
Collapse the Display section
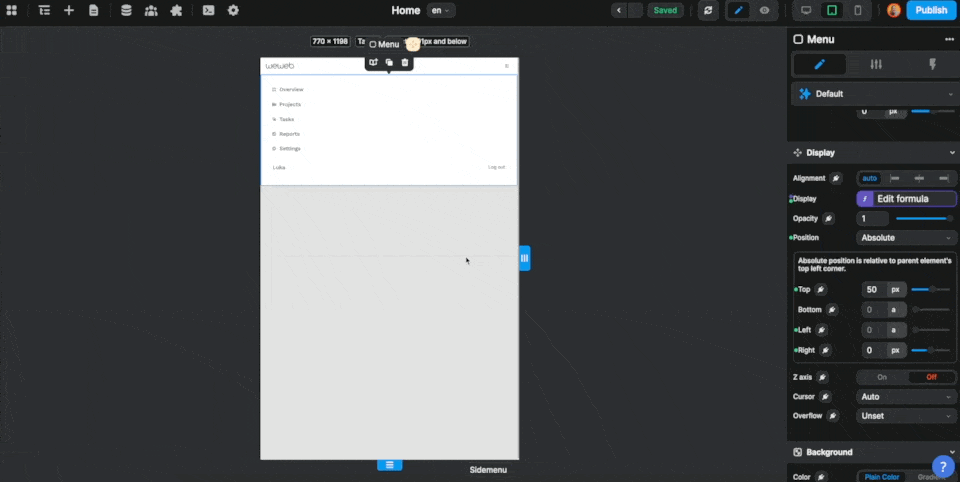click(x=952, y=153)
